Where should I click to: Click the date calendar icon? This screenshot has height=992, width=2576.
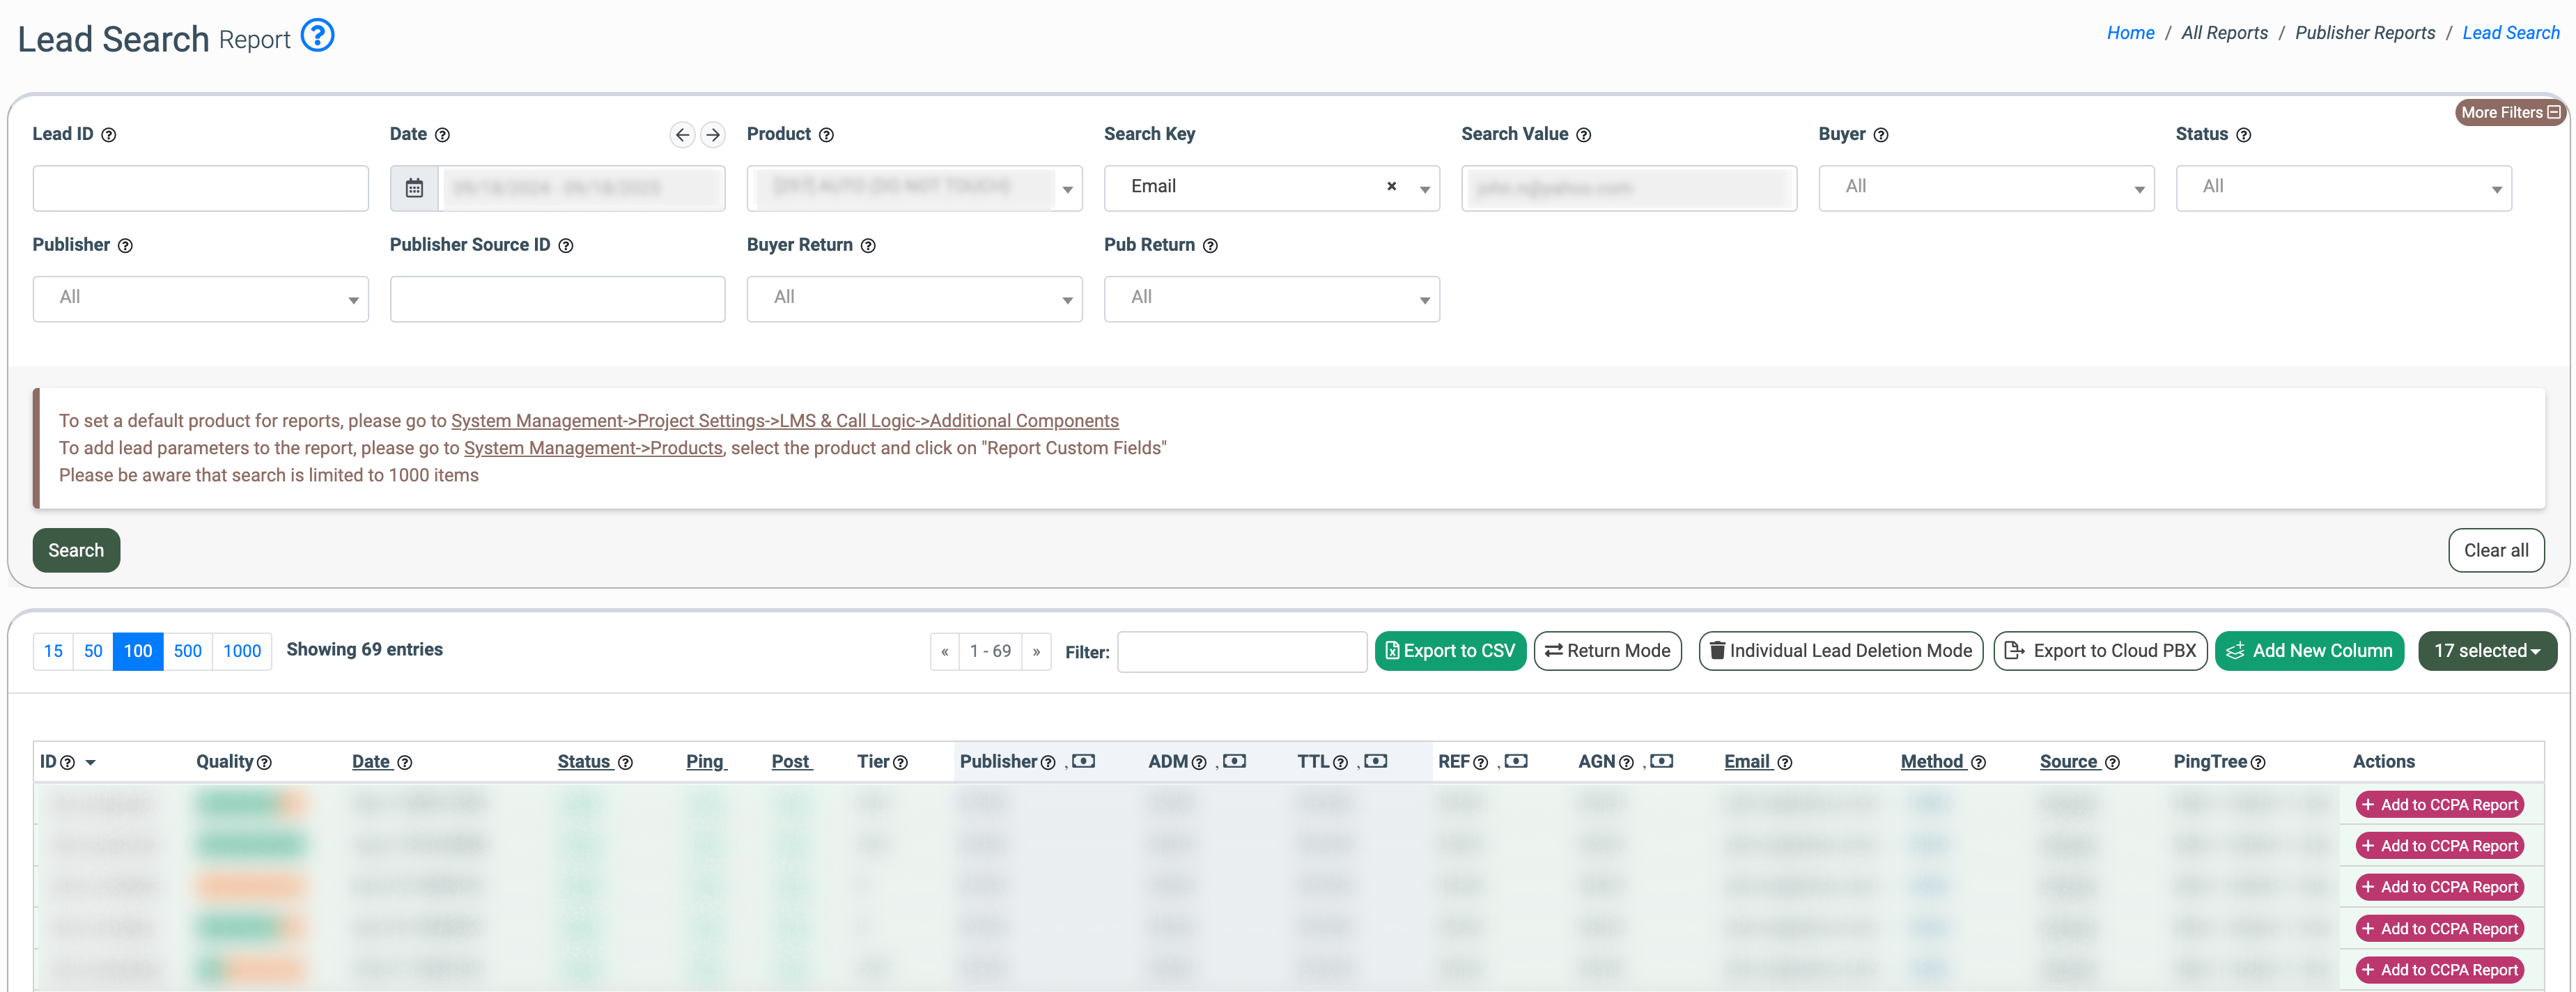(x=414, y=188)
